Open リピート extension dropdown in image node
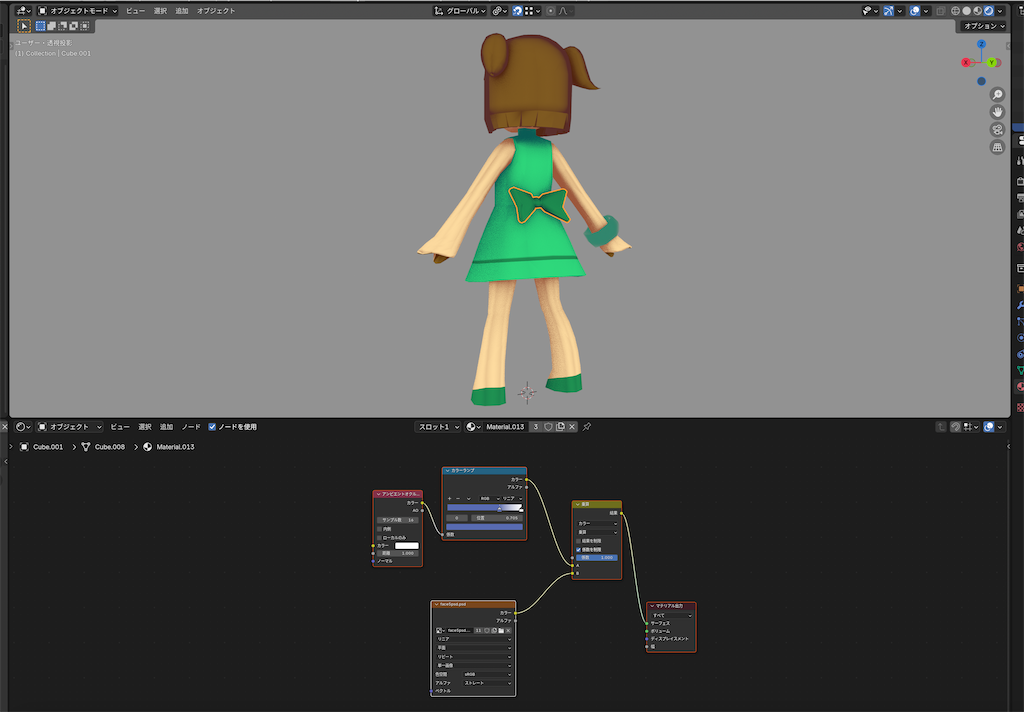Viewport: 1024px width, 712px height. coord(473,656)
